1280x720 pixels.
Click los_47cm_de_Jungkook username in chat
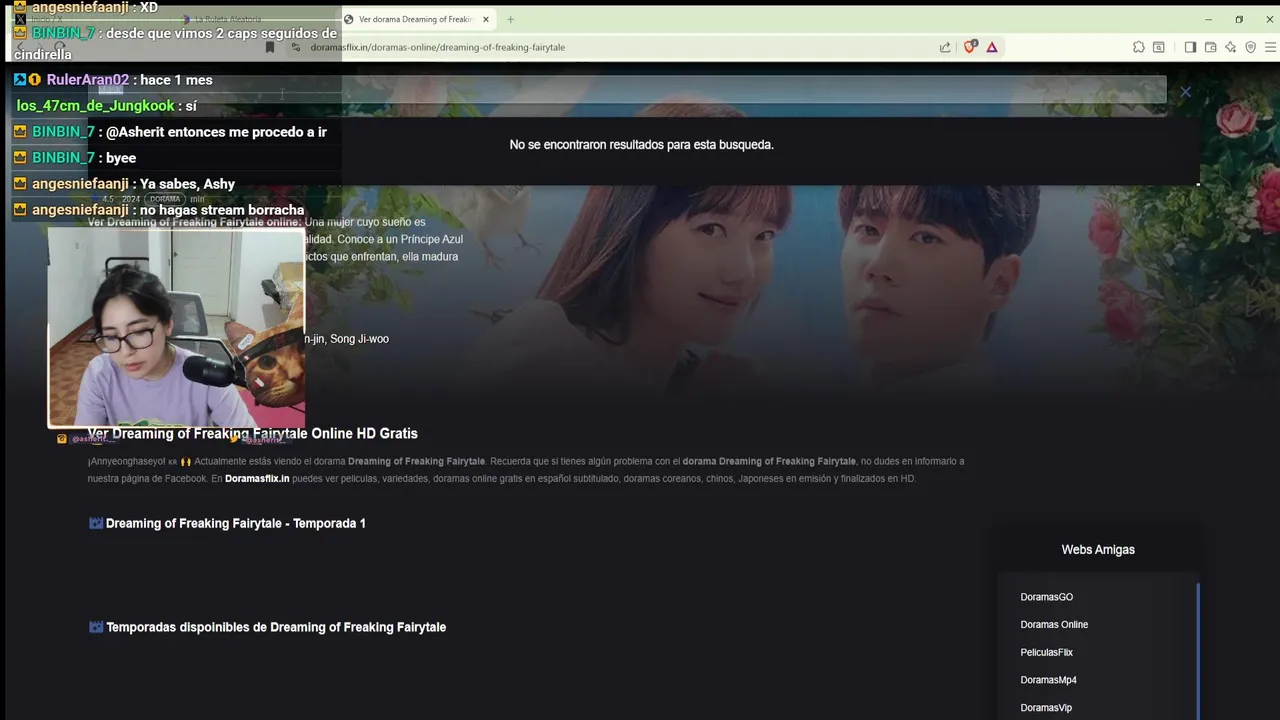click(x=95, y=106)
